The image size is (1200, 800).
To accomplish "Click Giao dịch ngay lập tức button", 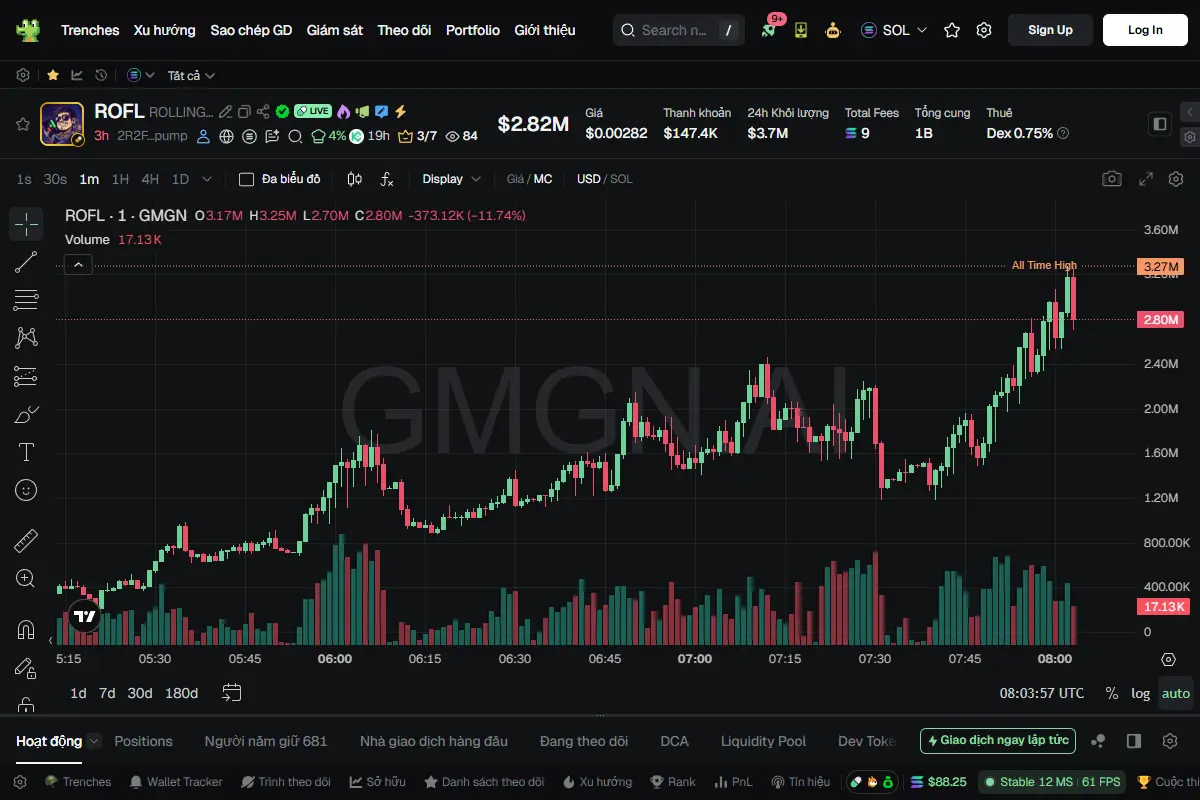I will pyautogui.click(x=998, y=741).
